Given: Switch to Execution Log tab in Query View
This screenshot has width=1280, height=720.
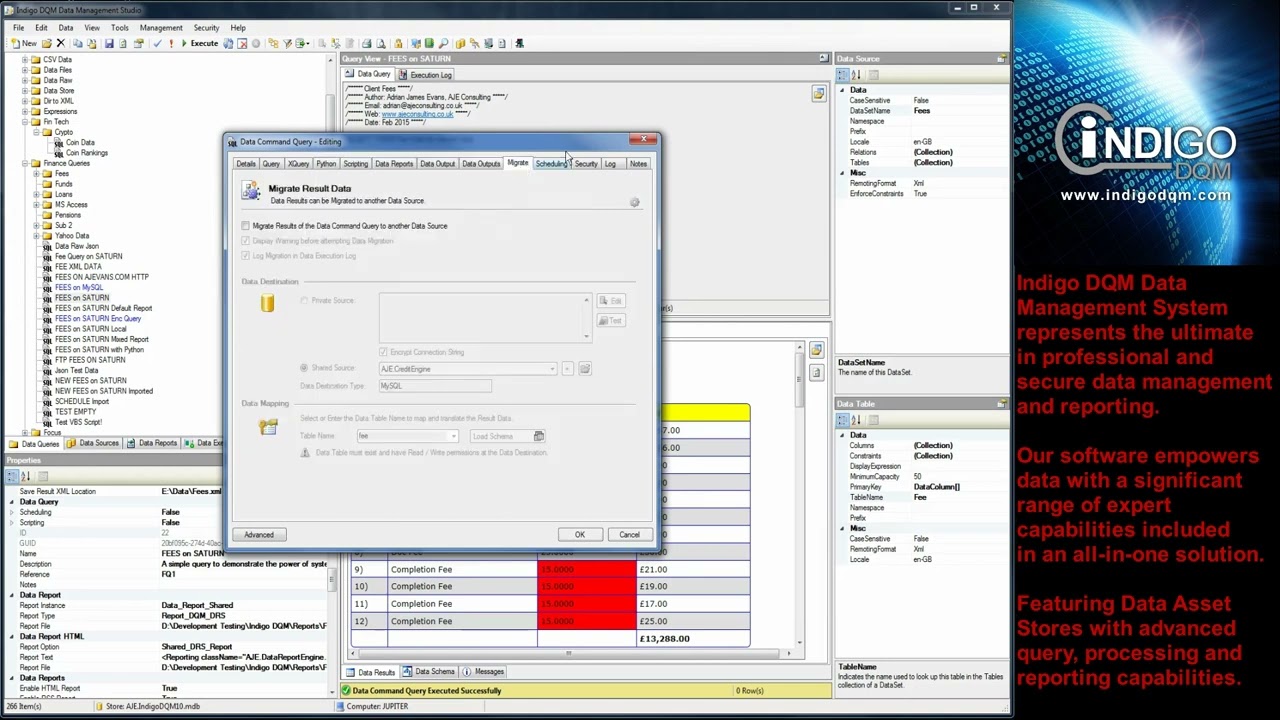Looking at the screenshot, I should [x=425, y=75].
